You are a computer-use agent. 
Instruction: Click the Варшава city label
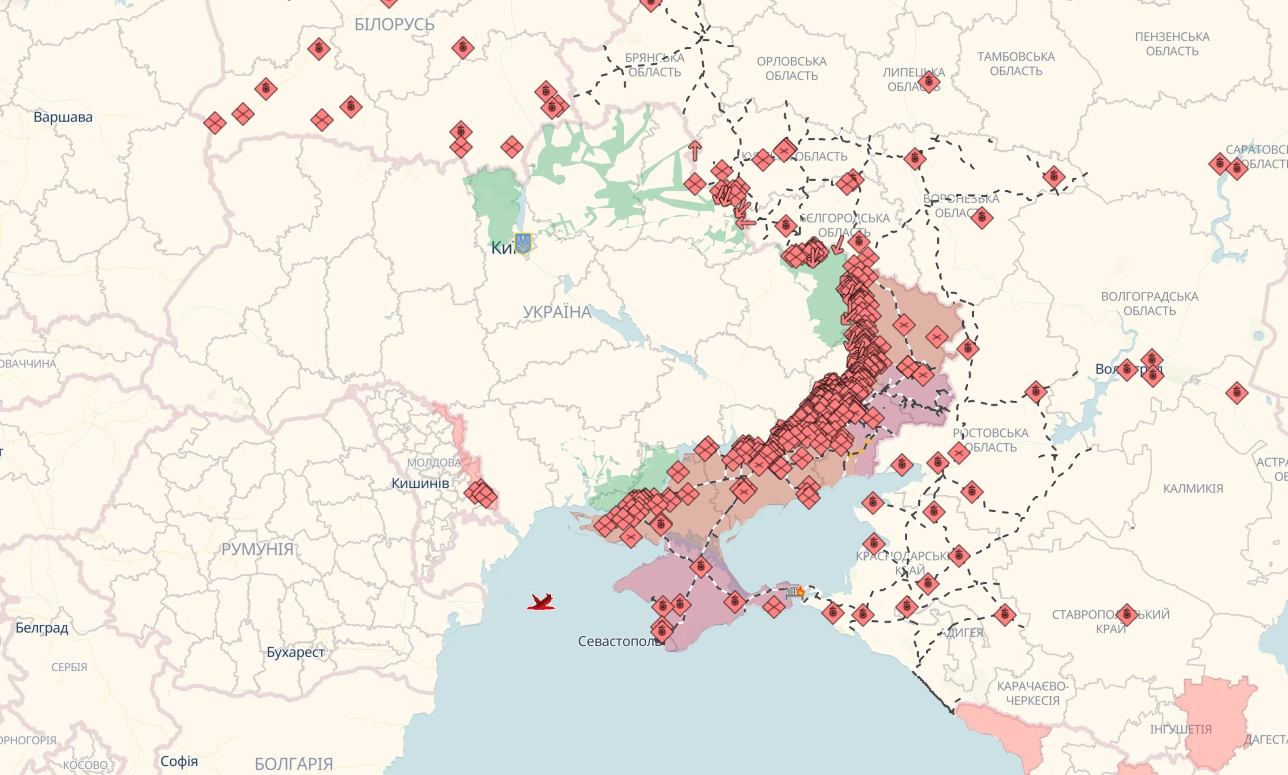[63, 117]
